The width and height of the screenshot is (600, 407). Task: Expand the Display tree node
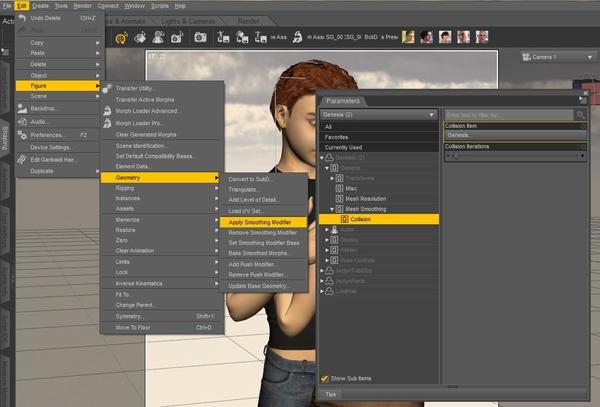click(327, 240)
